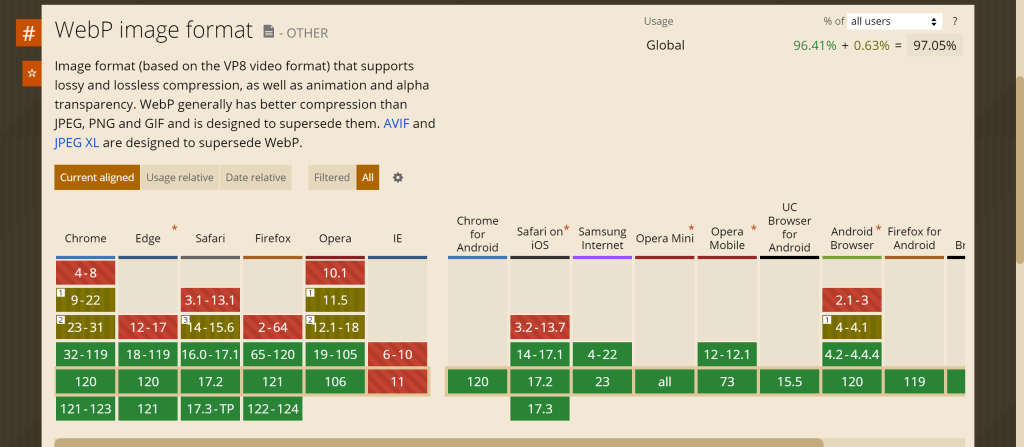This screenshot has height=447, width=1024.
Task: Switch to Current aligned view
Action: pos(97,178)
